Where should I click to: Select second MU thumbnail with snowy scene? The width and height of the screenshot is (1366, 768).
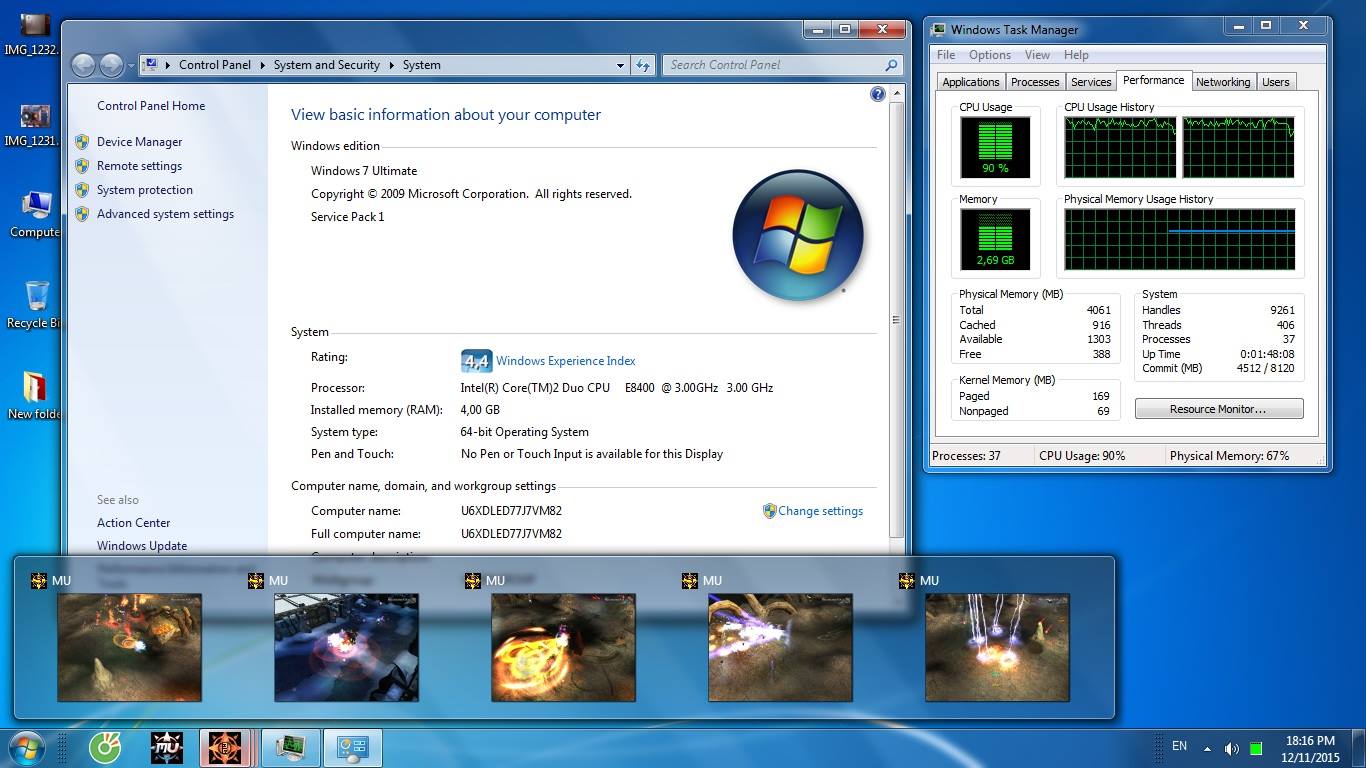[346, 647]
